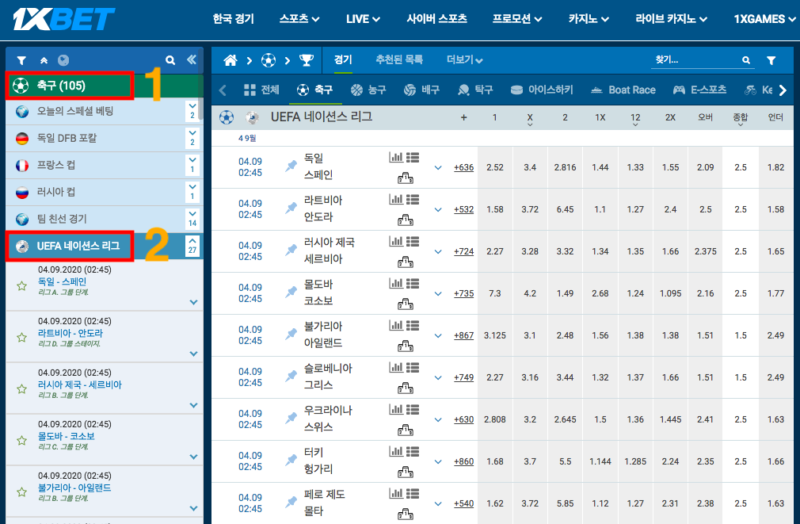The image size is (800, 524).
Task: Click the 1XBET logo
Action: [x=62, y=18]
